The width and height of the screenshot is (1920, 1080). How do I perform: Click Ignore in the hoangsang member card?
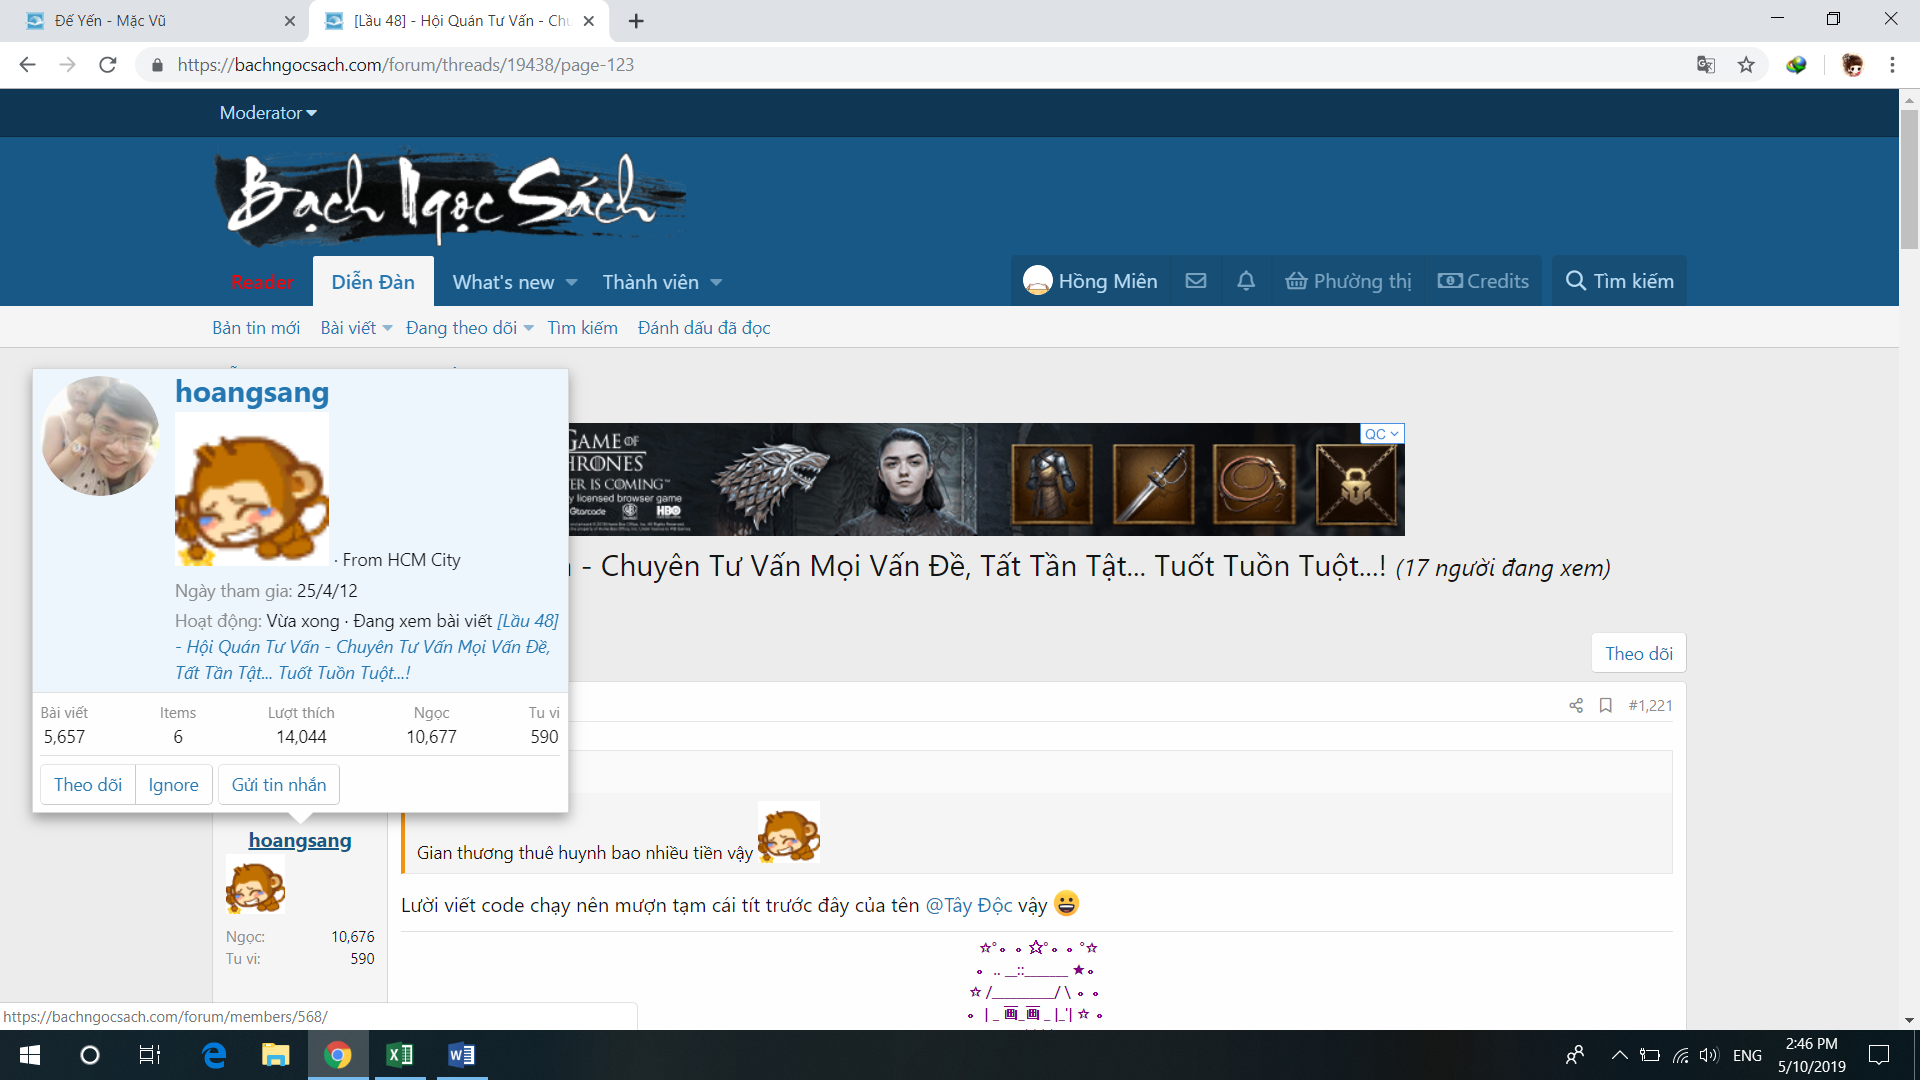click(x=173, y=785)
